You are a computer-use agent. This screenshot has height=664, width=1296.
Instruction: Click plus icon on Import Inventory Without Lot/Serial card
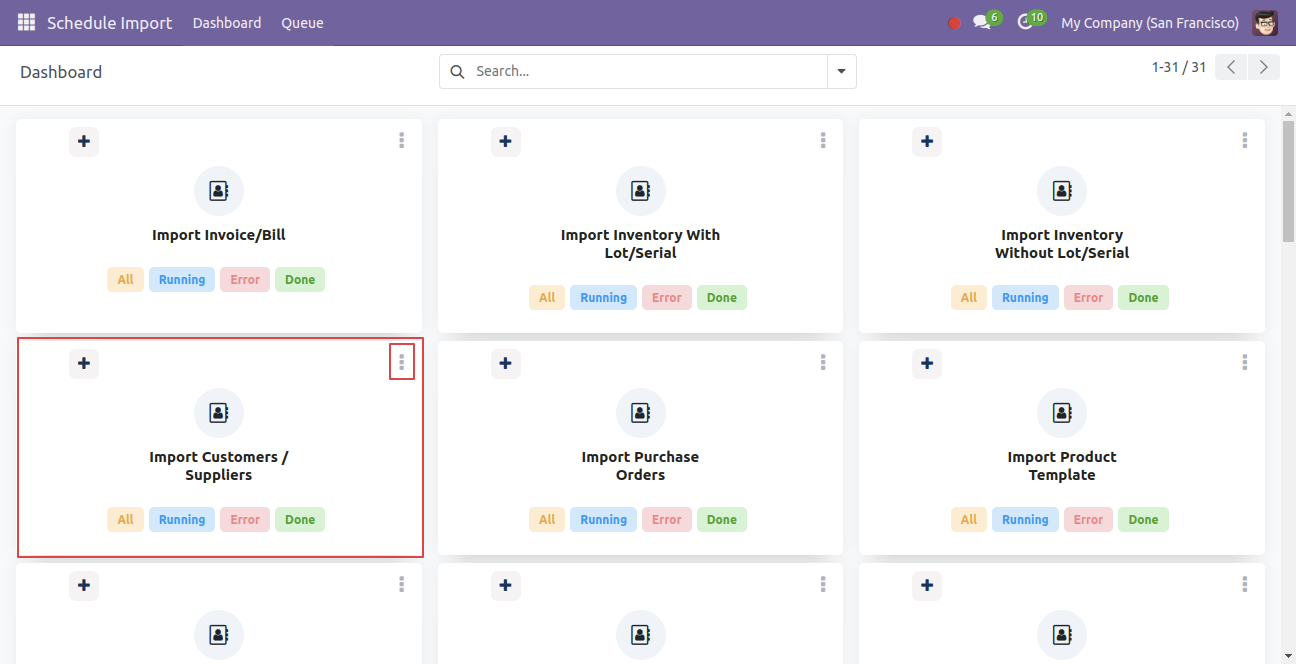click(x=927, y=141)
